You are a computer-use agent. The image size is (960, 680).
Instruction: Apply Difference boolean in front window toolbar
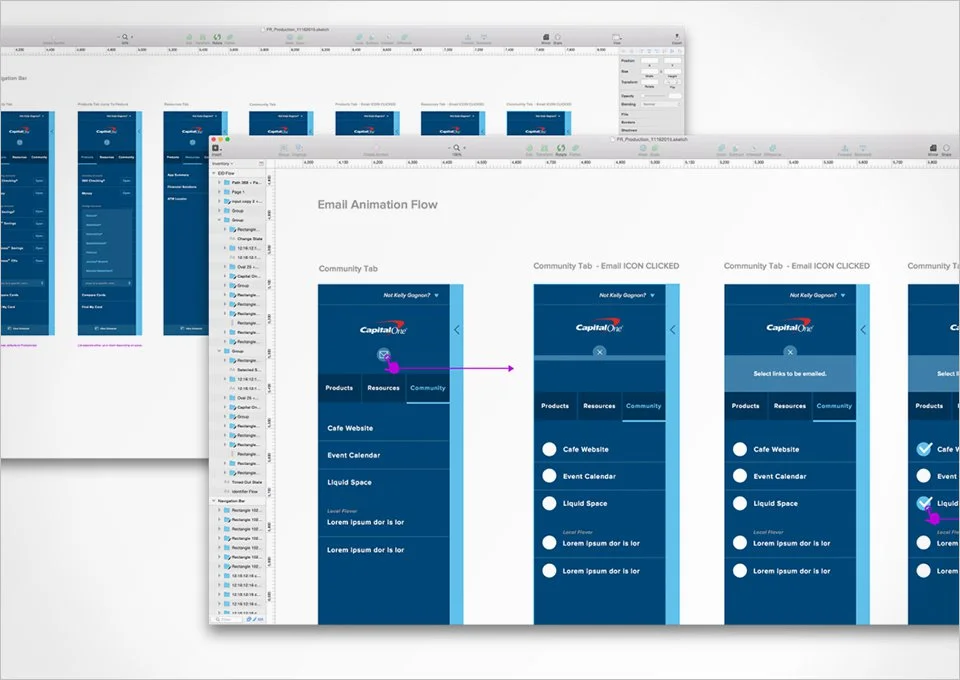pos(773,148)
